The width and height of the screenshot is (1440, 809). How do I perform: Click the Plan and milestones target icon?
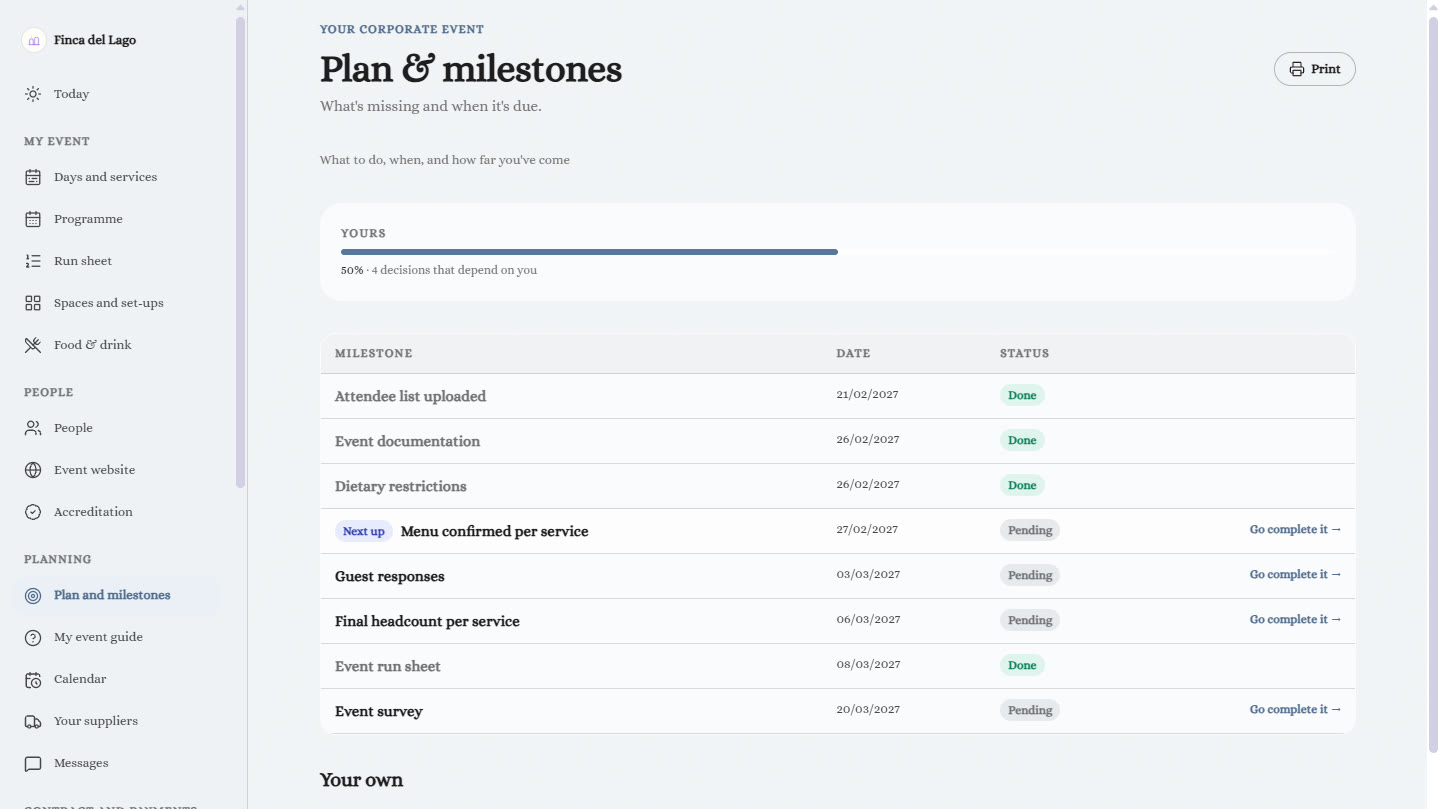click(33, 595)
